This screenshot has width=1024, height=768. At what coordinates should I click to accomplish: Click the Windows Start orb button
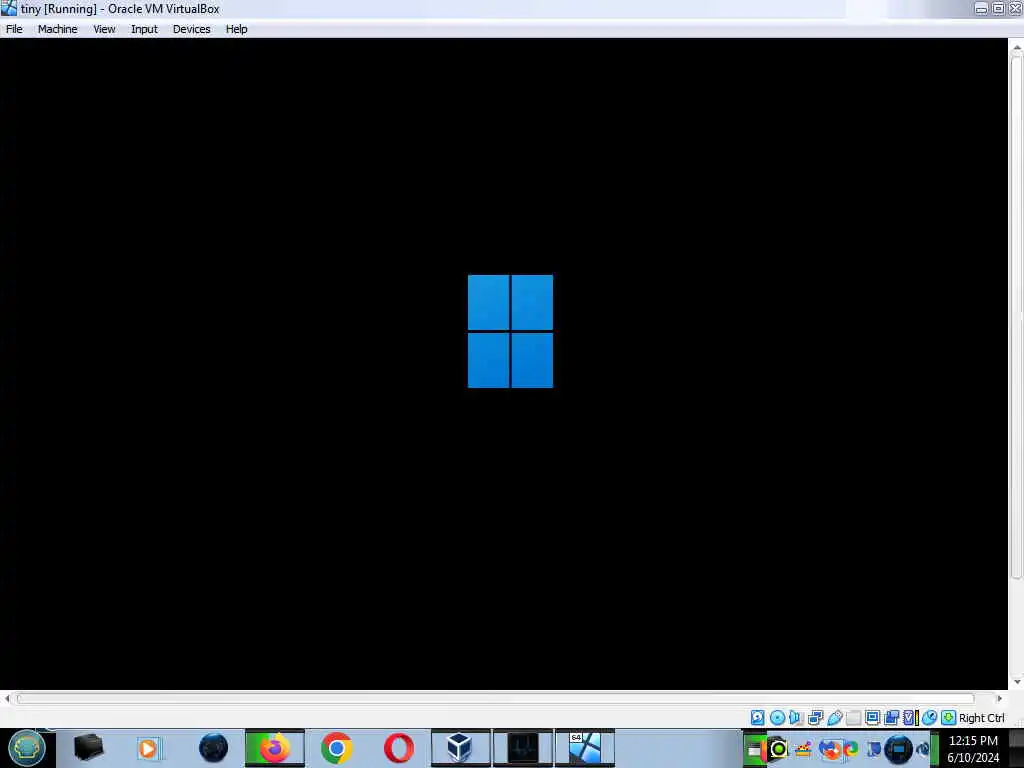coord(27,748)
